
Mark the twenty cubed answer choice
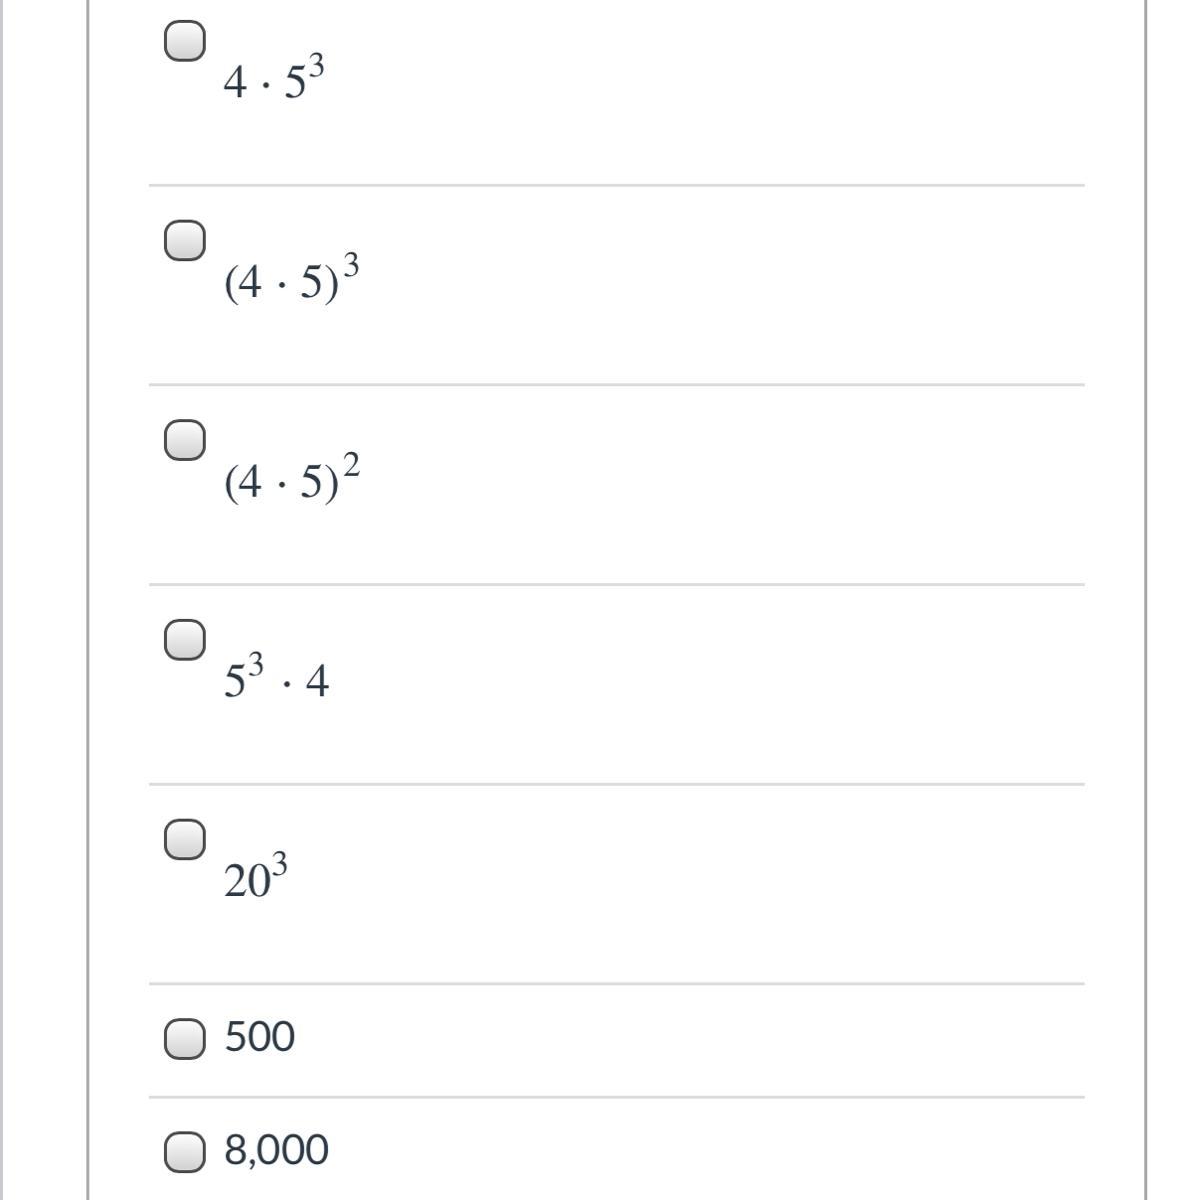coord(185,840)
